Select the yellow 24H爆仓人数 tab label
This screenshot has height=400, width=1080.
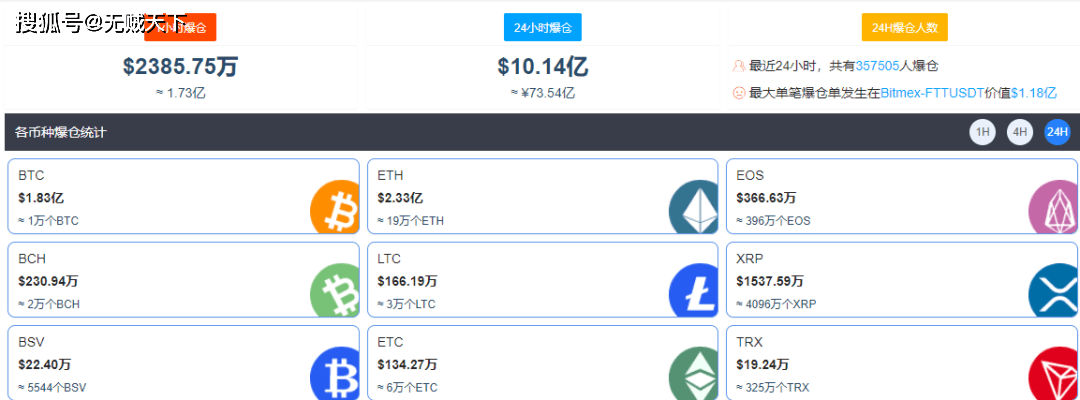(x=904, y=28)
